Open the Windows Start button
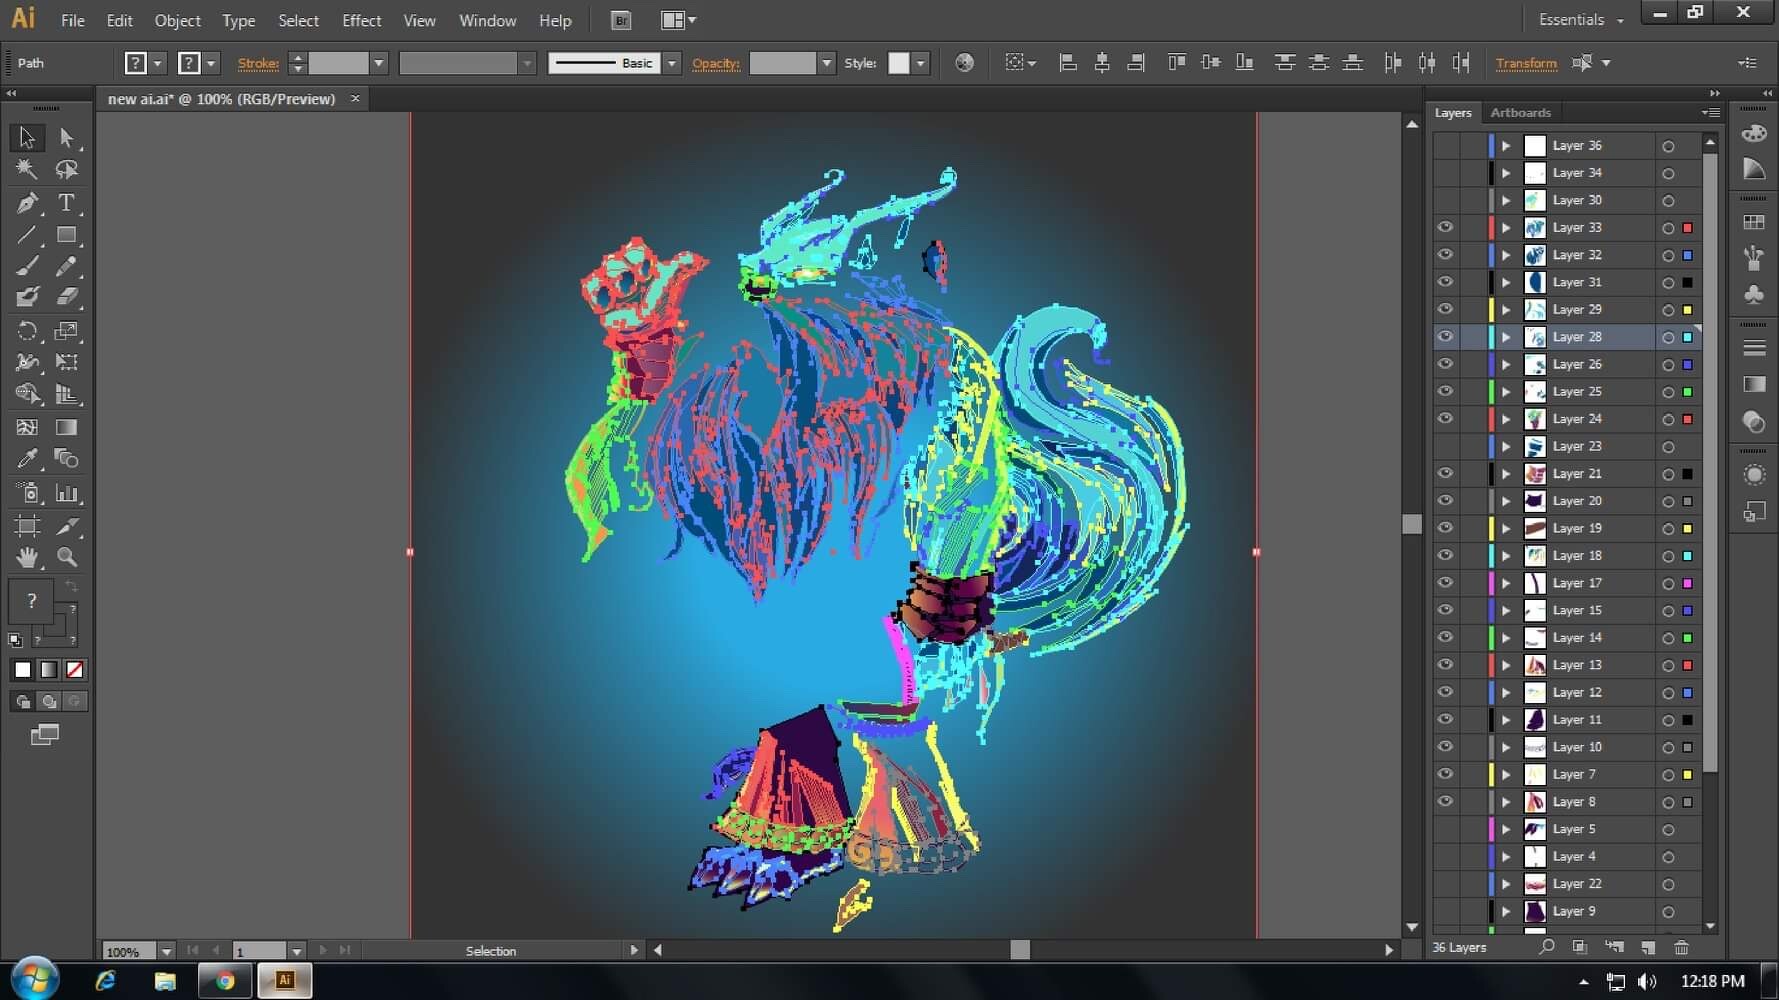The height and width of the screenshot is (1000, 1779). click(x=34, y=980)
